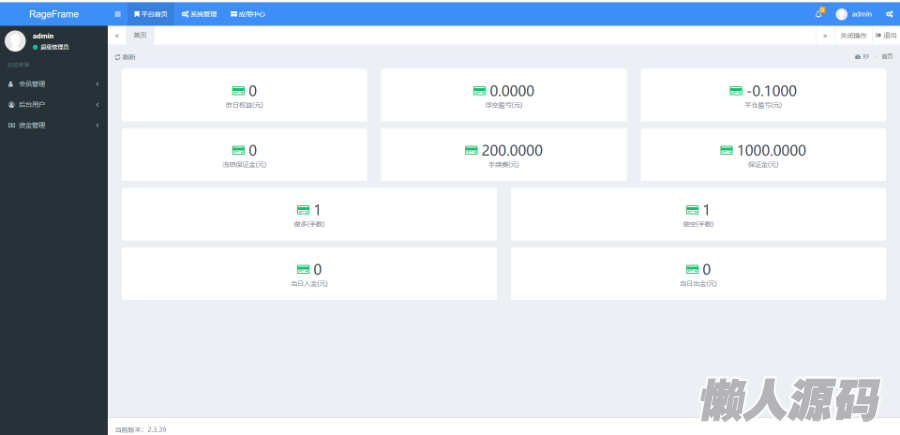
Task: Expand the 会员管理 menu chevron
Action: (x=97, y=84)
